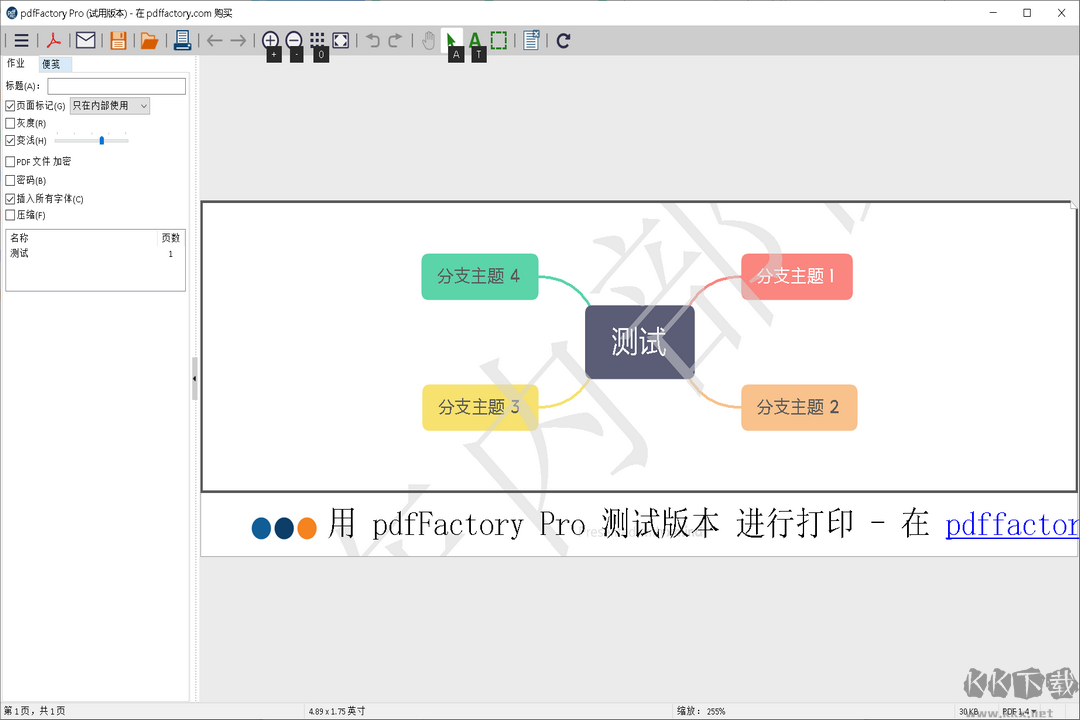The image size is (1080, 720).
Task: Open the pdfFactory hamburger menu
Action: point(21,41)
